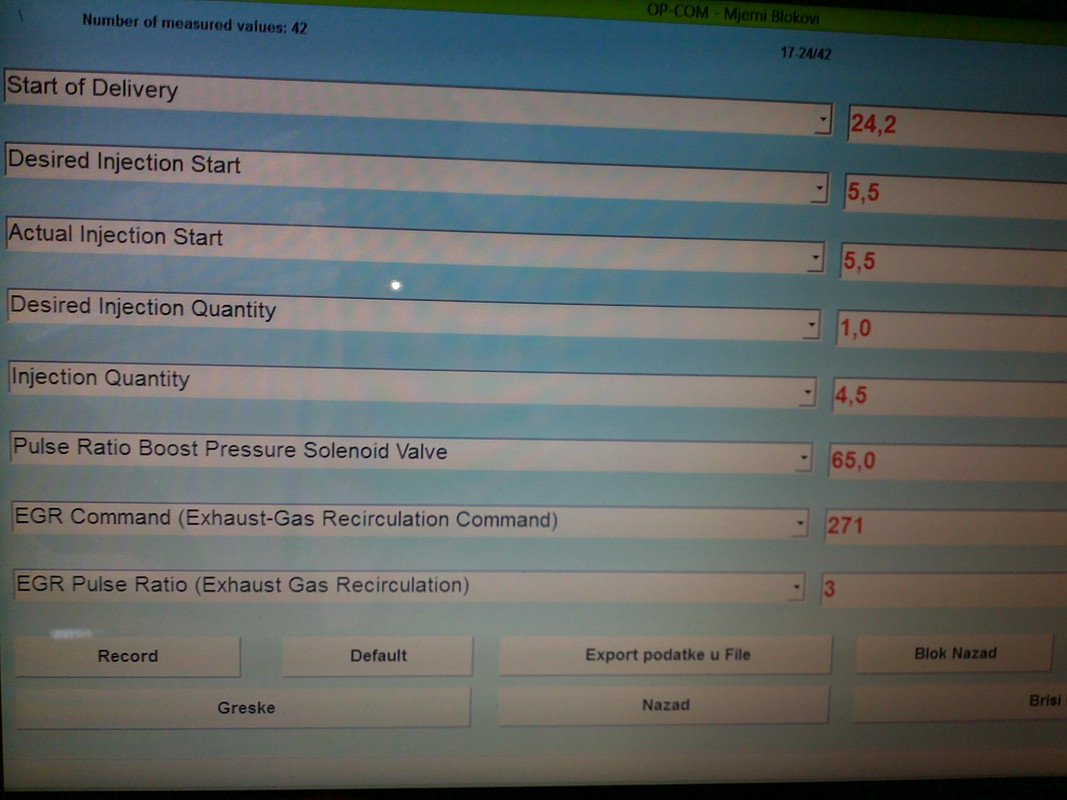Open the Desired Injection Start dropdown arrow
This screenshot has height=800, width=1067.
[820, 188]
